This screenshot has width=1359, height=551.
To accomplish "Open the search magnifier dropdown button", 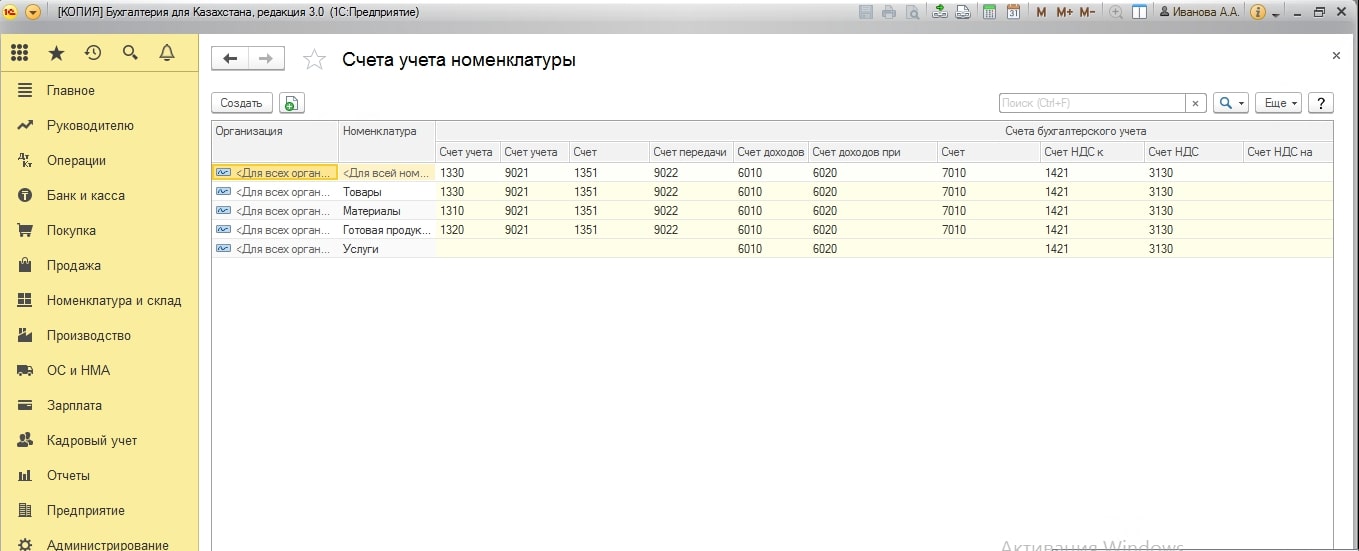I will [1230, 103].
